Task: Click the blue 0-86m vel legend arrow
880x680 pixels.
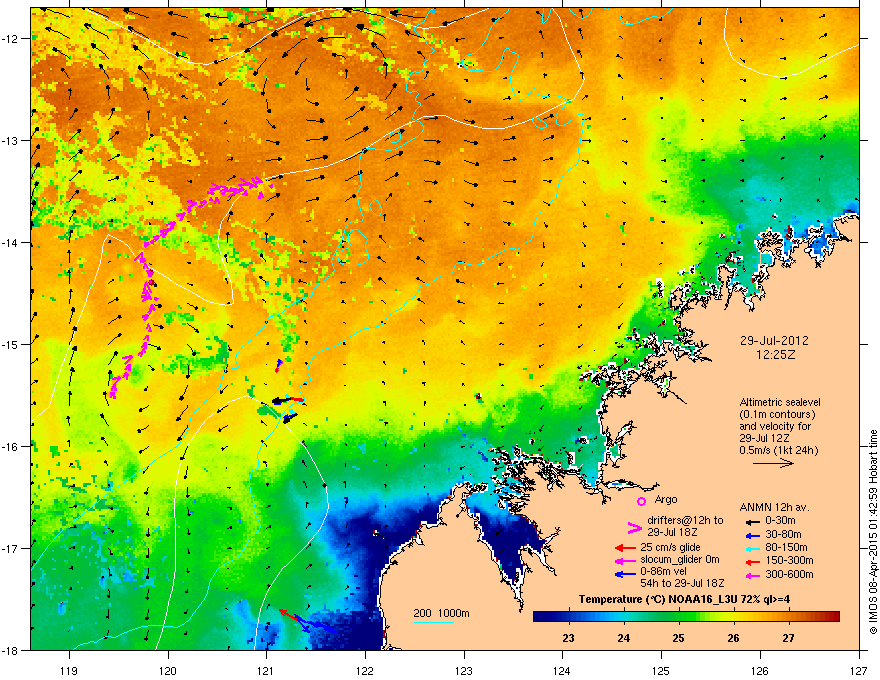Action: pyautogui.click(x=625, y=574)
